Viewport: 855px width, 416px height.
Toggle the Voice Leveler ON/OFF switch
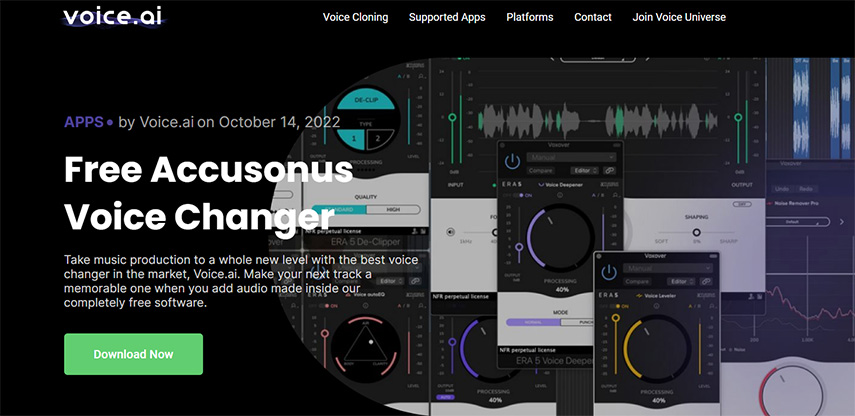coord(616,306)
